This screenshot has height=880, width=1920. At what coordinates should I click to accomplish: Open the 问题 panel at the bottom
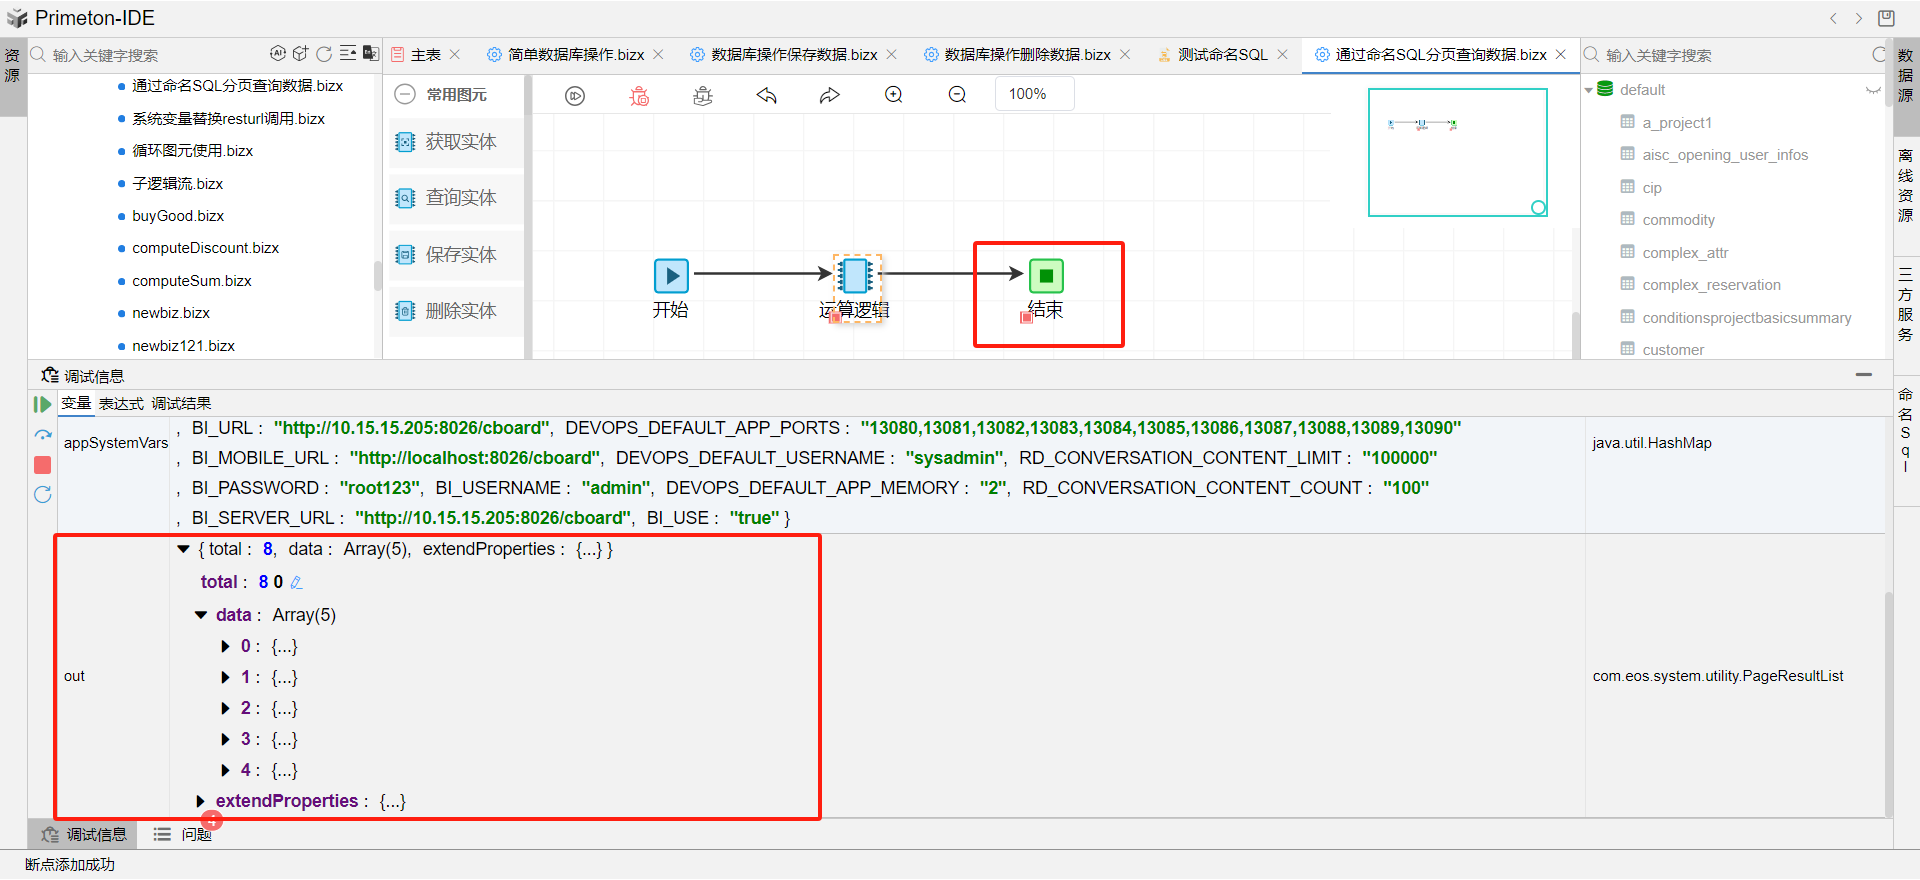click(x=195, y=834)
